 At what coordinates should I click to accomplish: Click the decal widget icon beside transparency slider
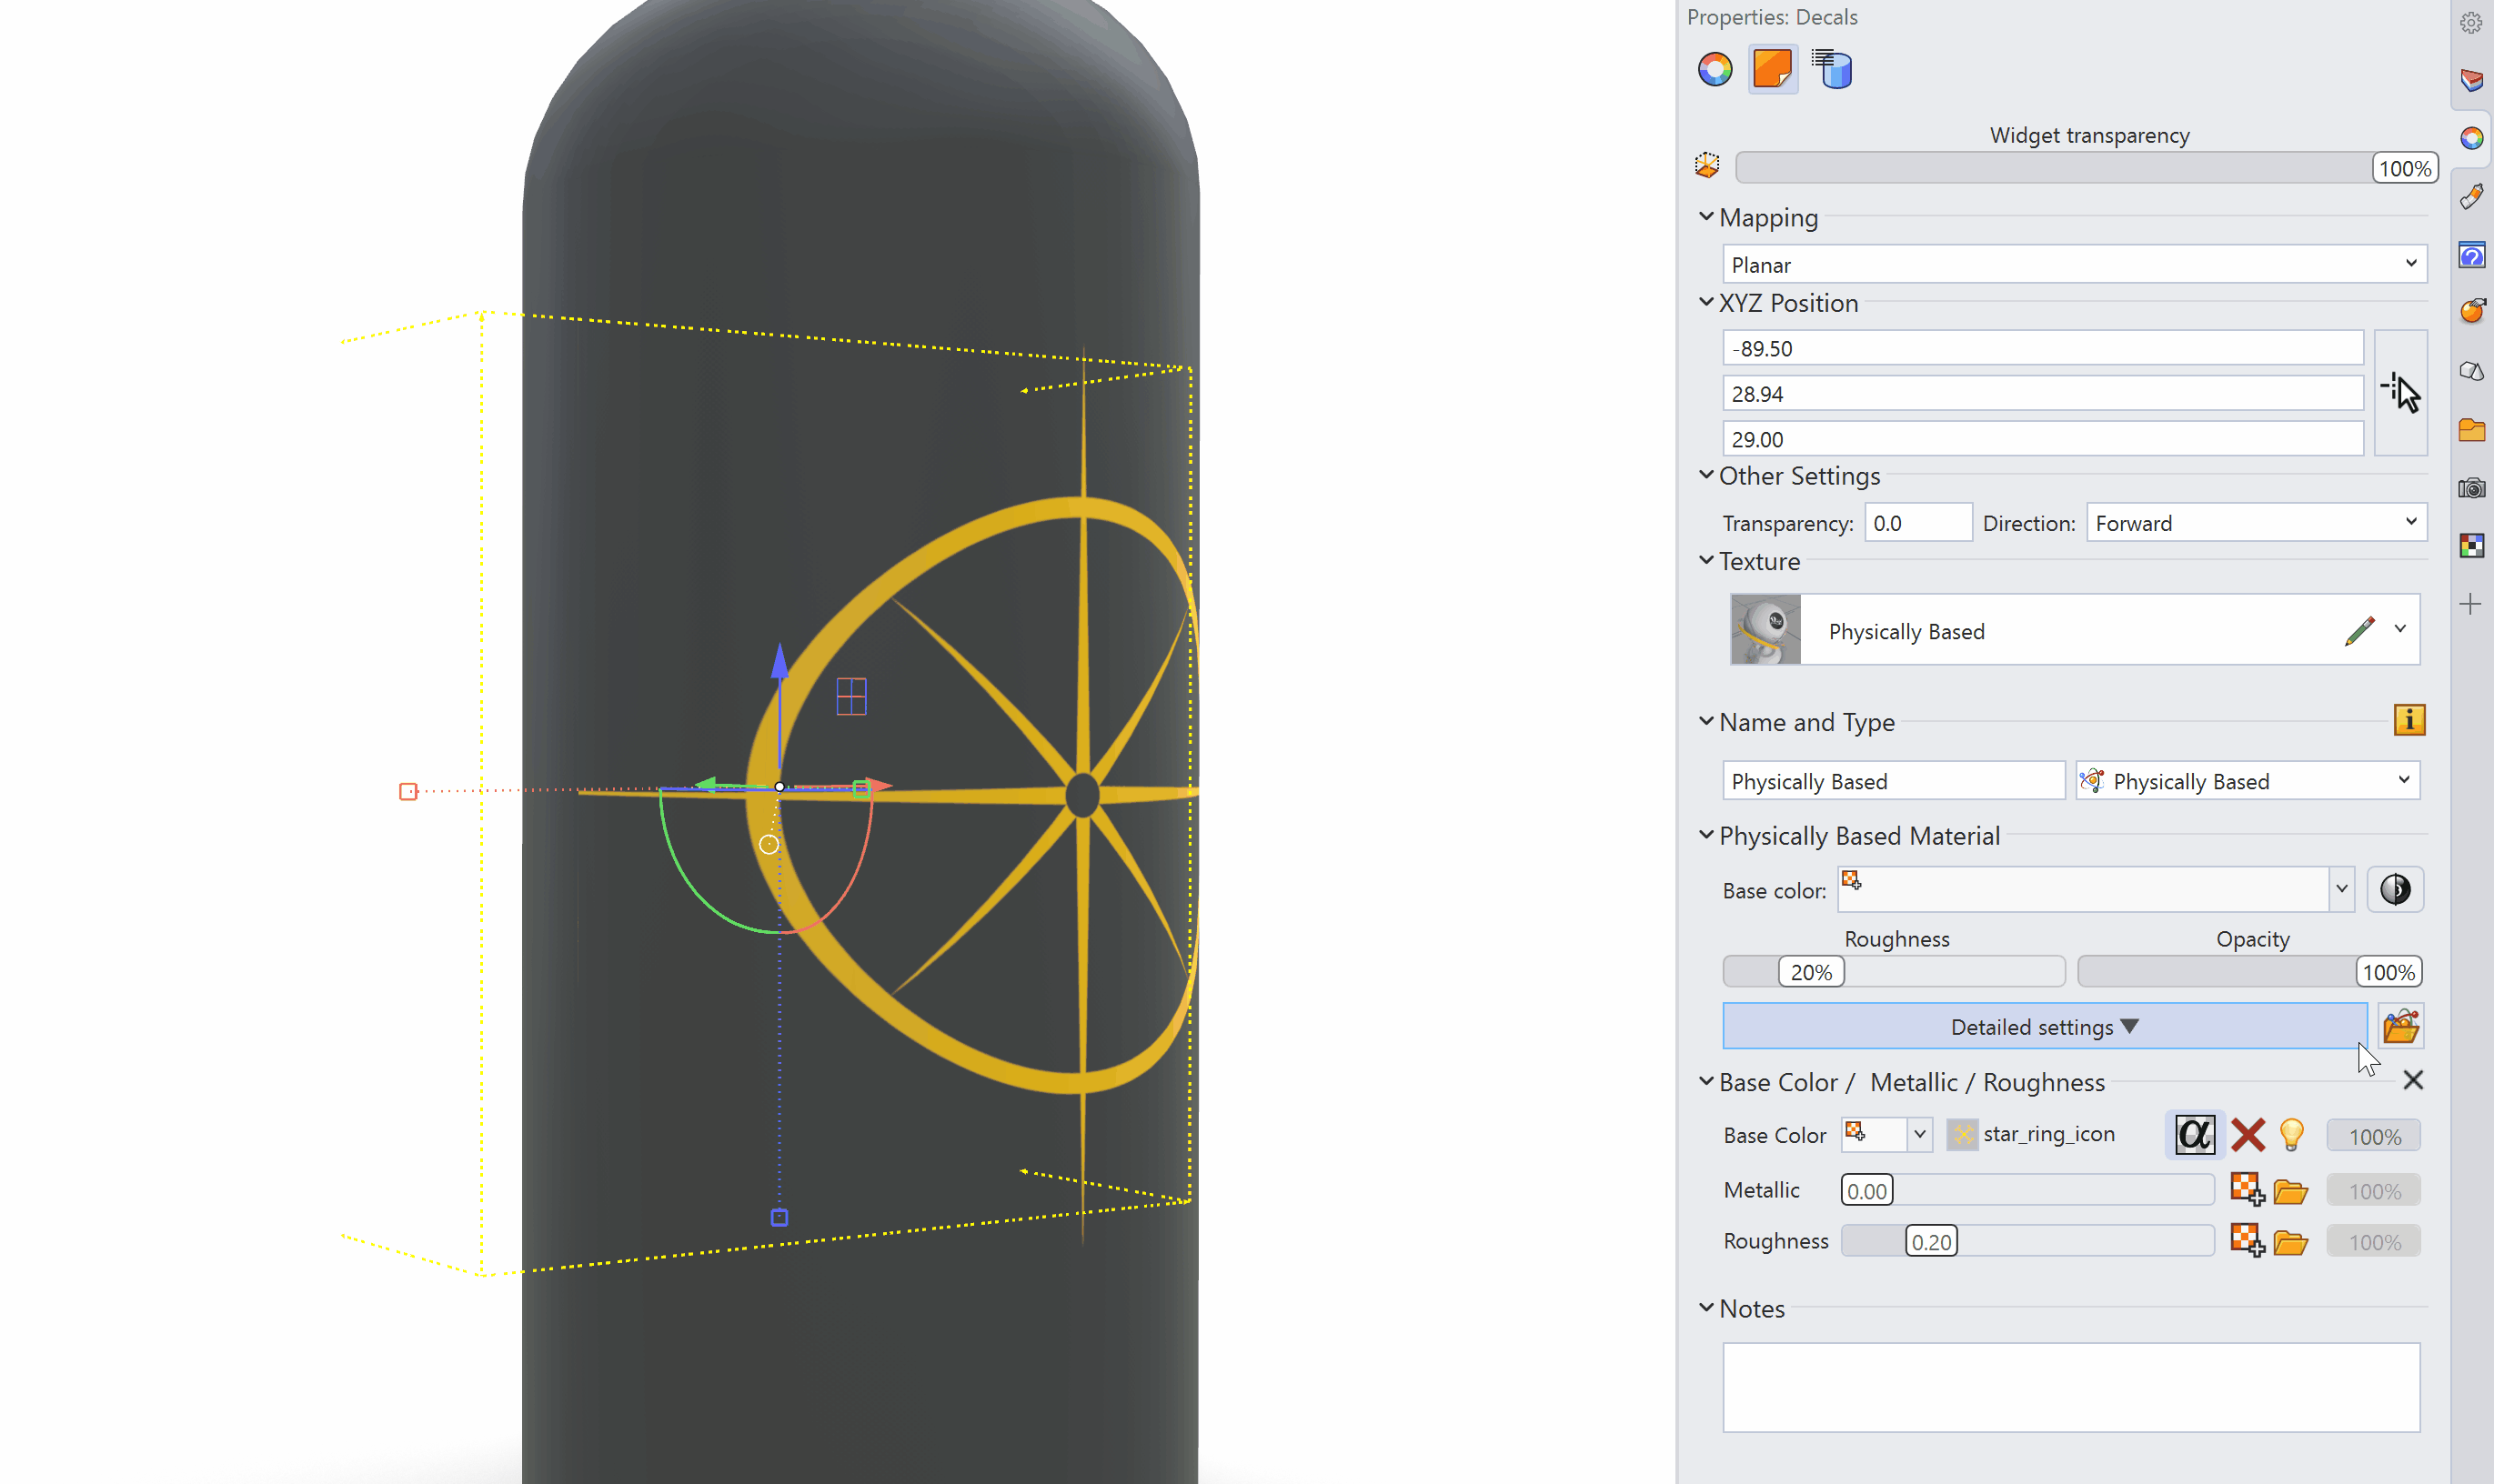[x=1707, y=166]
